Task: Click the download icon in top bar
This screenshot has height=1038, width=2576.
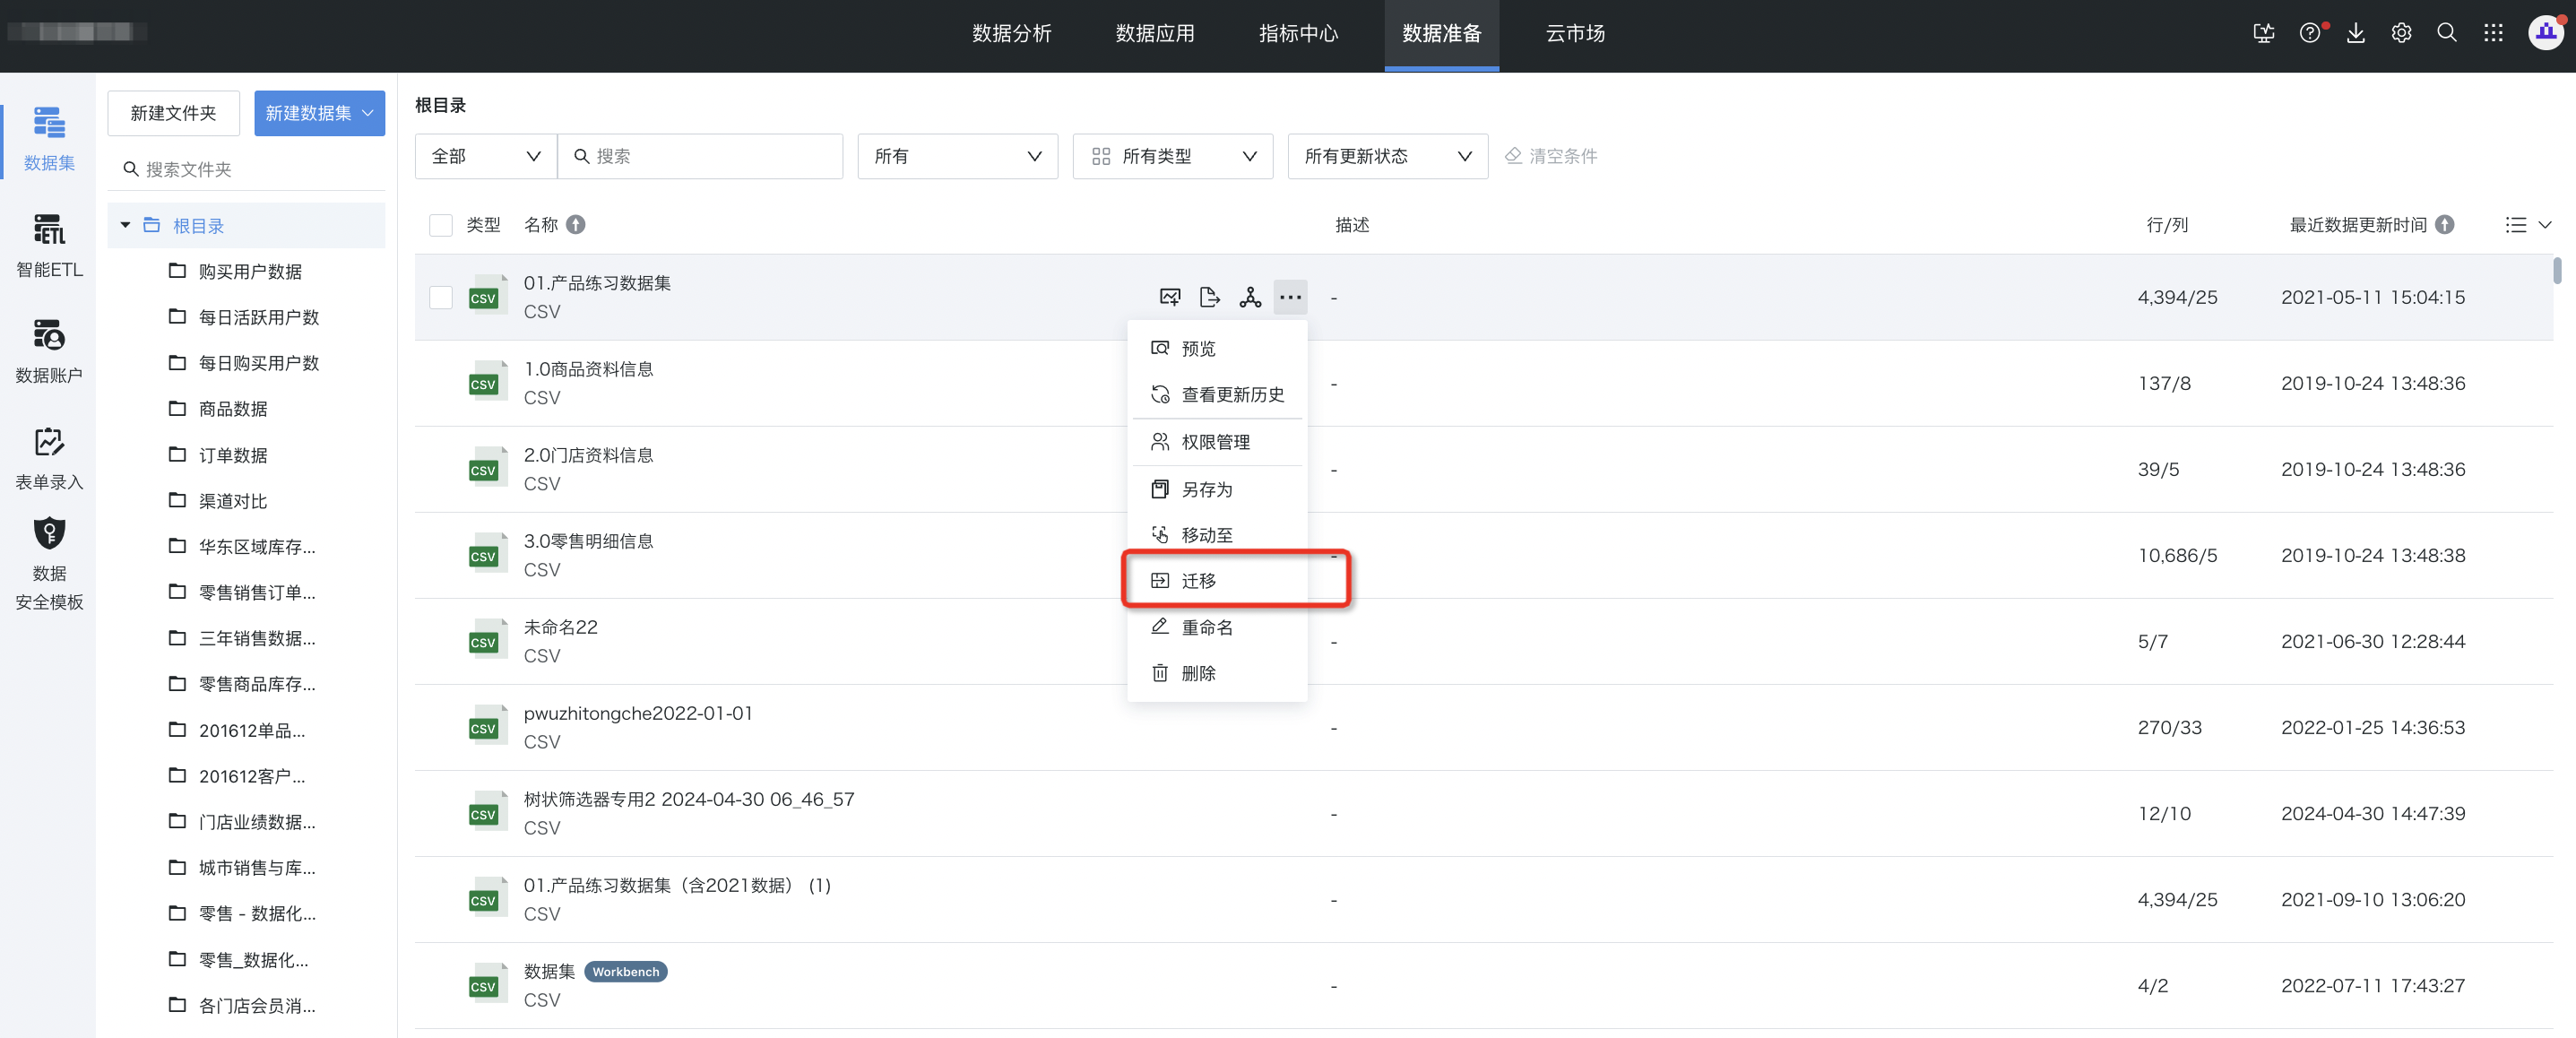Action: pyautogui.click(x=2355, y=33)
